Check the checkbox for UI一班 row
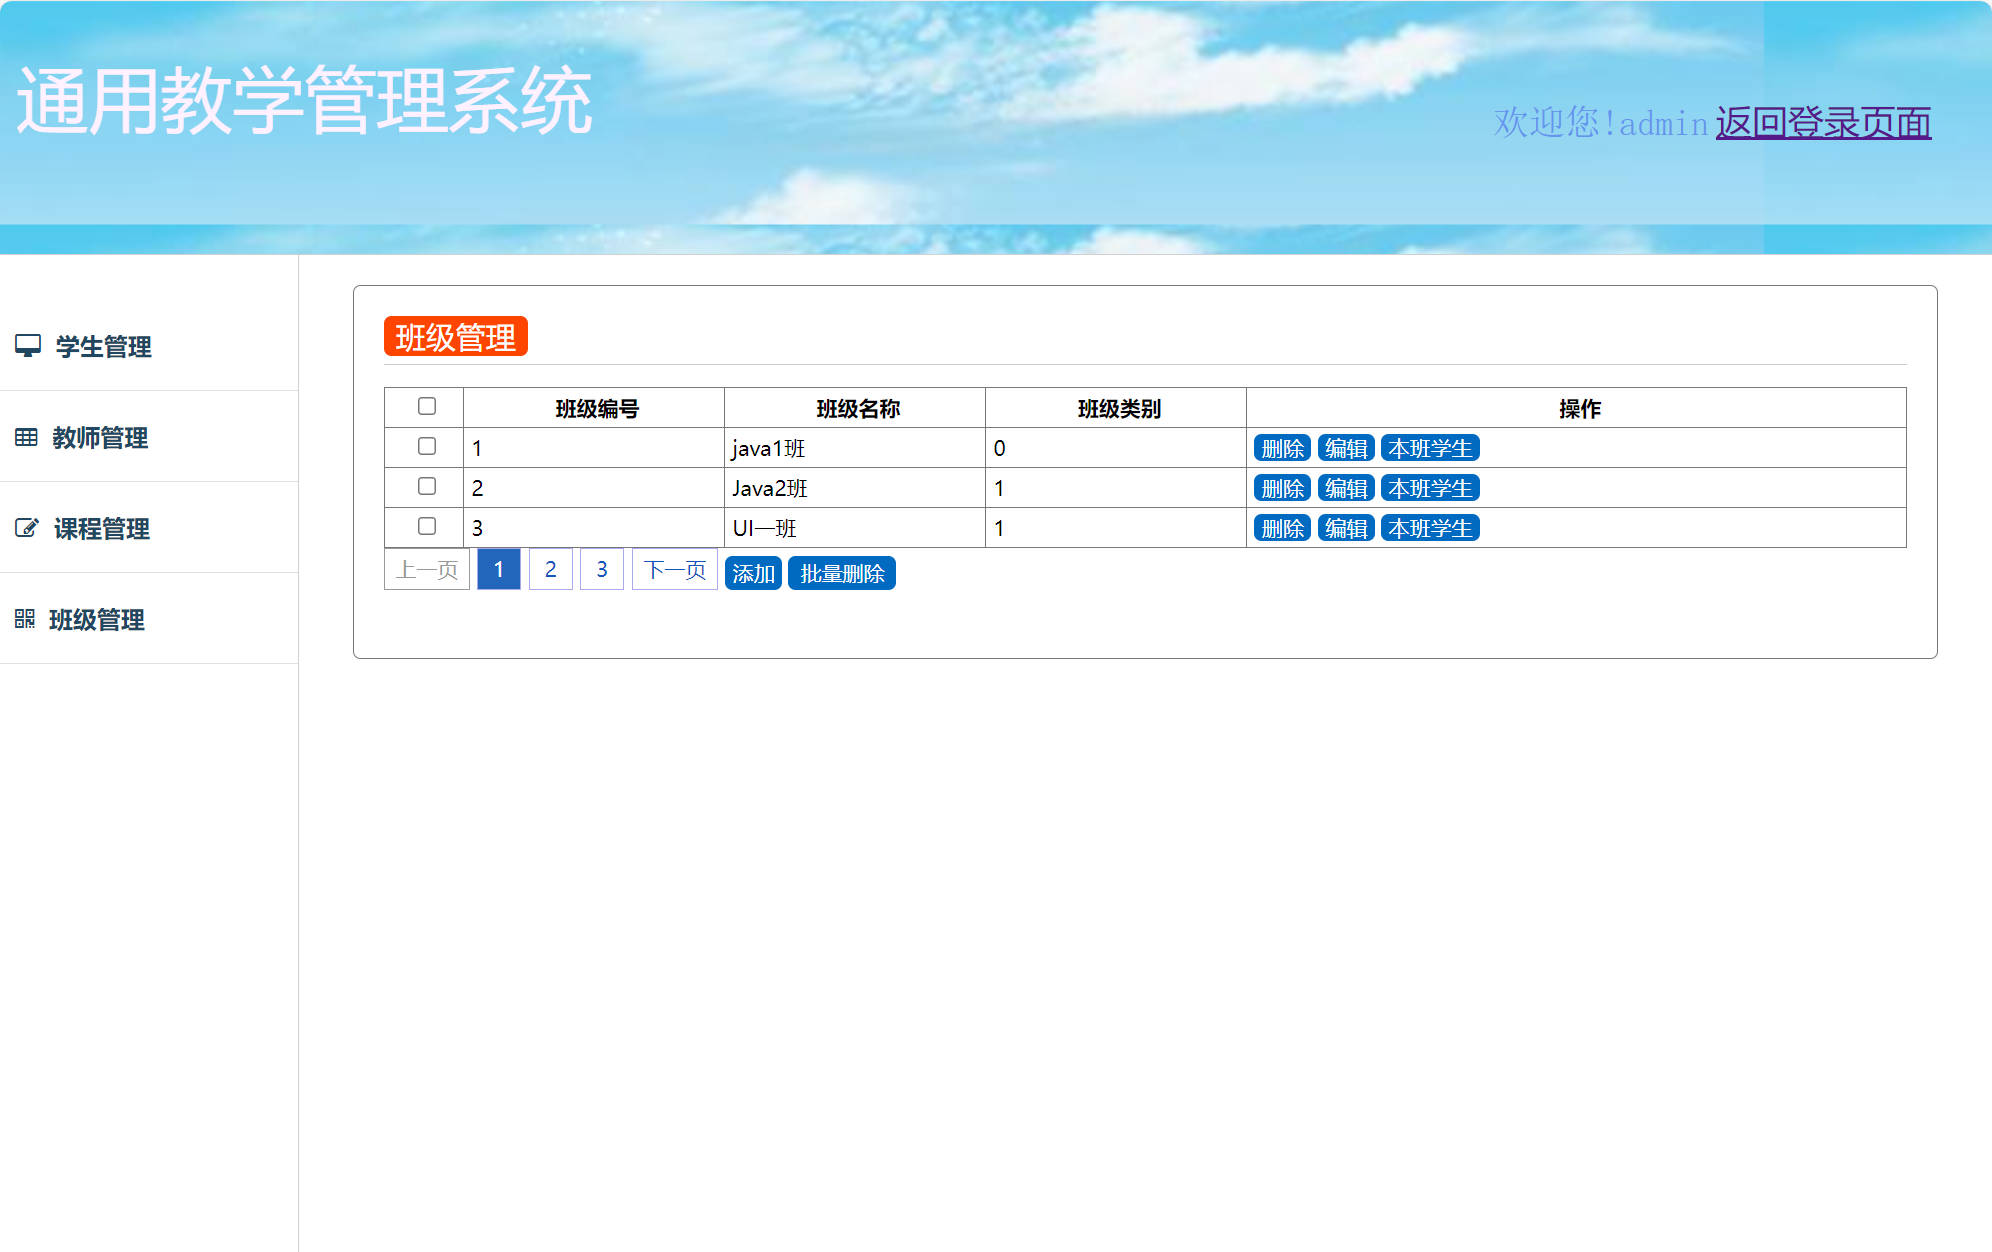The height and width of the screenshot is (1252, 1992). (427, 525)
